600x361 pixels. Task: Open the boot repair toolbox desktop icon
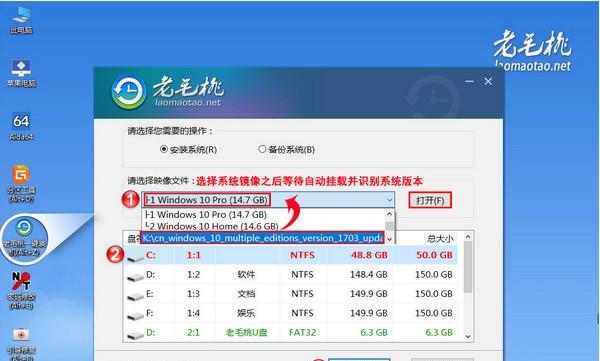tap(21, 344)
